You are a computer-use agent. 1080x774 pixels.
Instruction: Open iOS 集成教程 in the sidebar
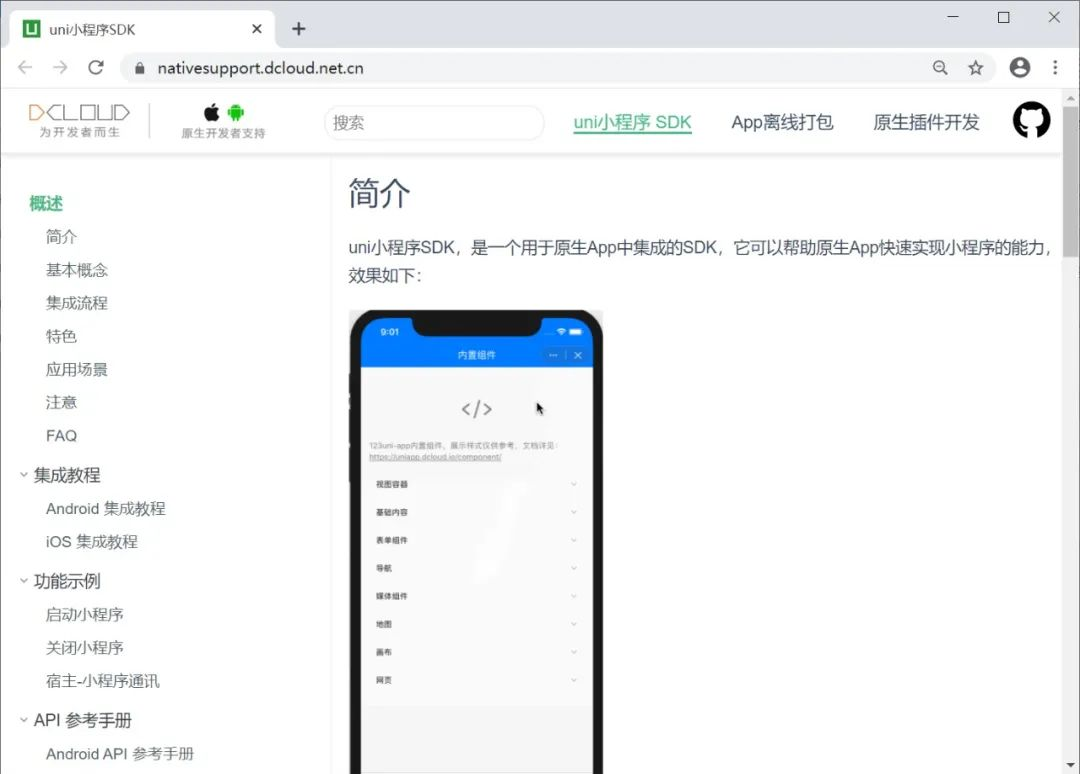tap(92, 541)
